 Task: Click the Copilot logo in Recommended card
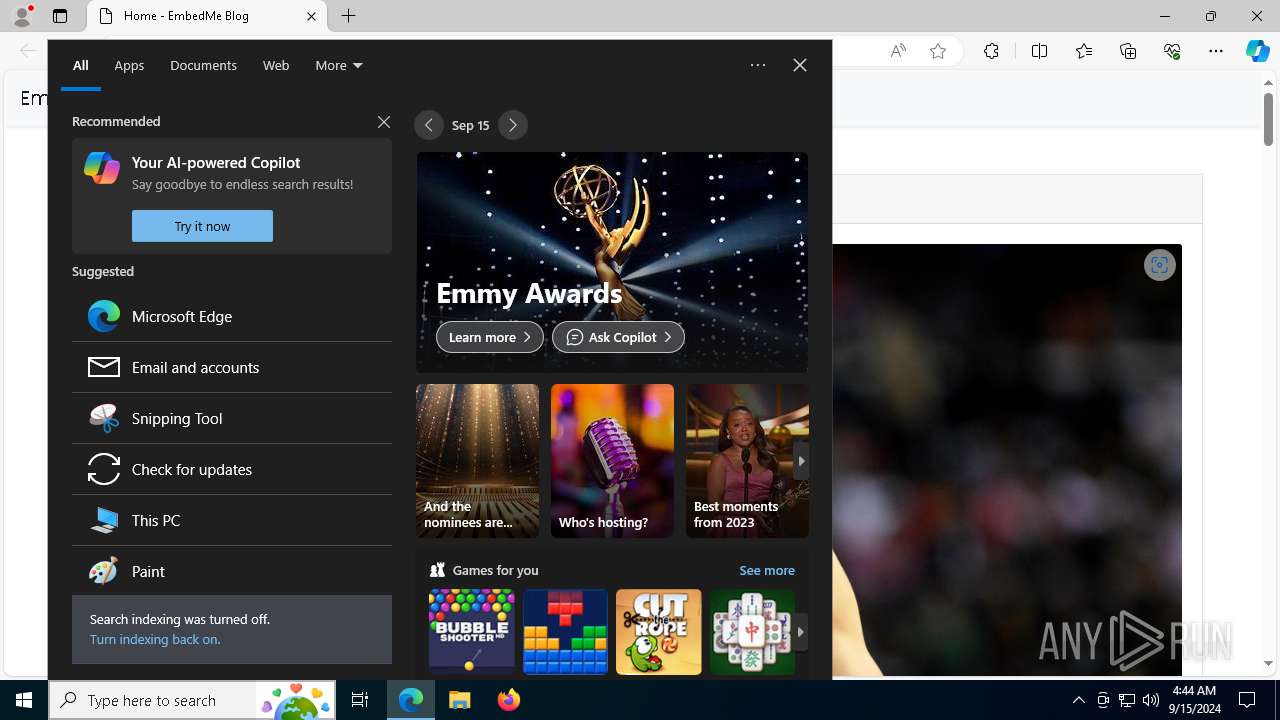[102, 168]
